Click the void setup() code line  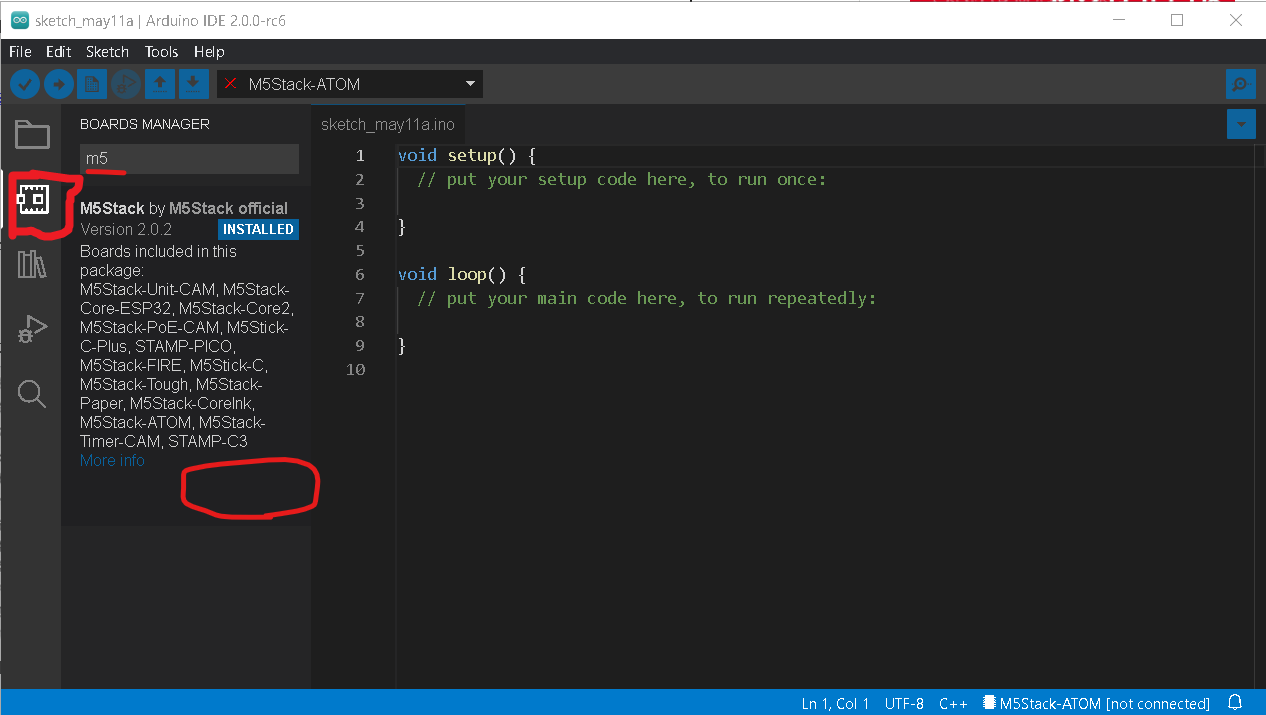[467, 156]
